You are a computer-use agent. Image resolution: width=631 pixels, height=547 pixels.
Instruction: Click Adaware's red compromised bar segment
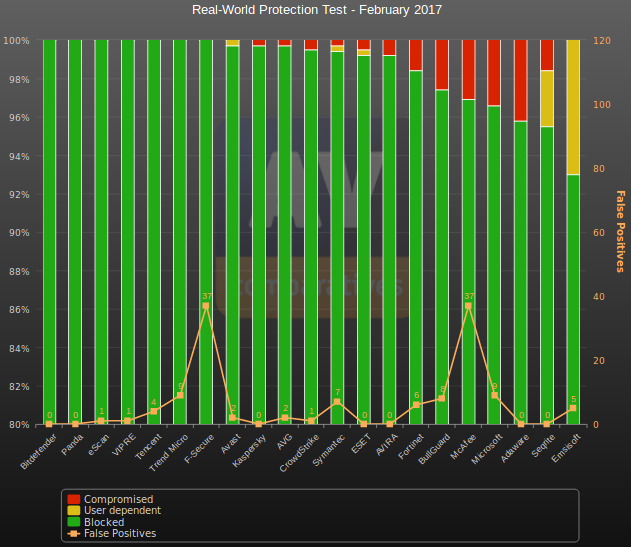tap(521, 80)
